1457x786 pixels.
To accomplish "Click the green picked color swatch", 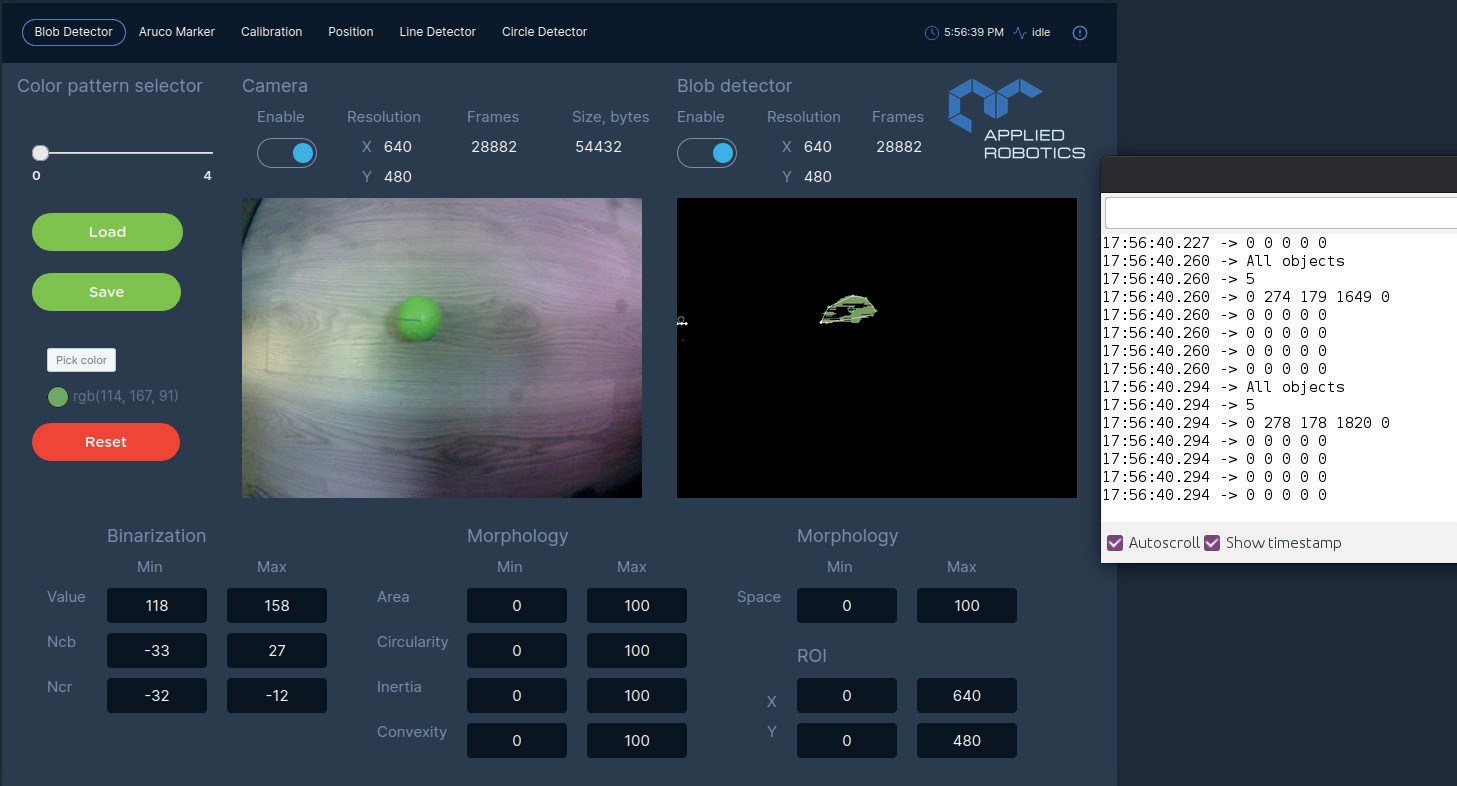I will 58,397.
